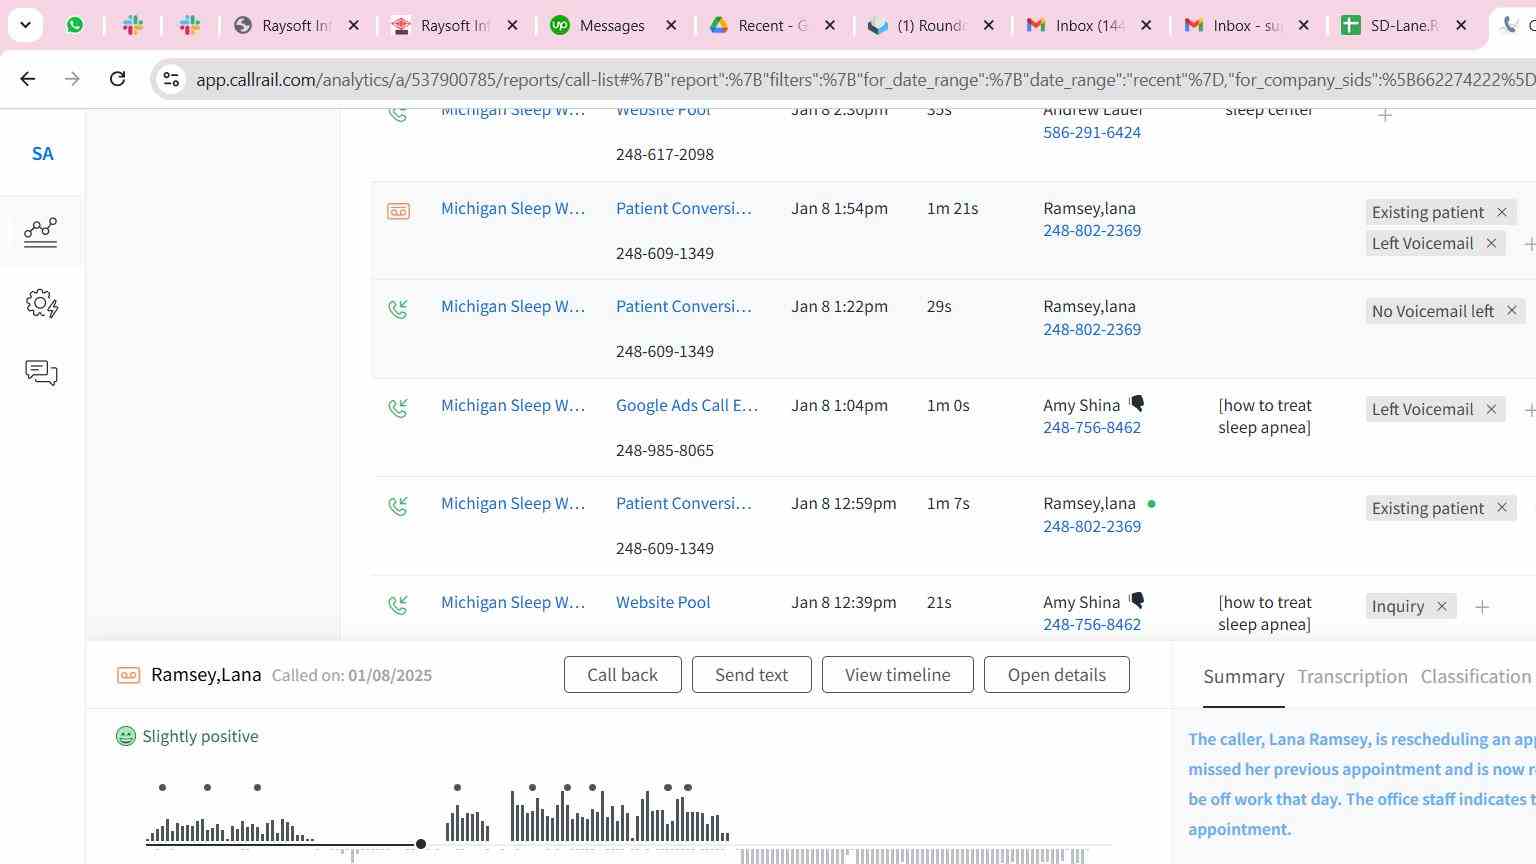Select the Summary tab
1536x864 pixels.
tap(1244, 677)
